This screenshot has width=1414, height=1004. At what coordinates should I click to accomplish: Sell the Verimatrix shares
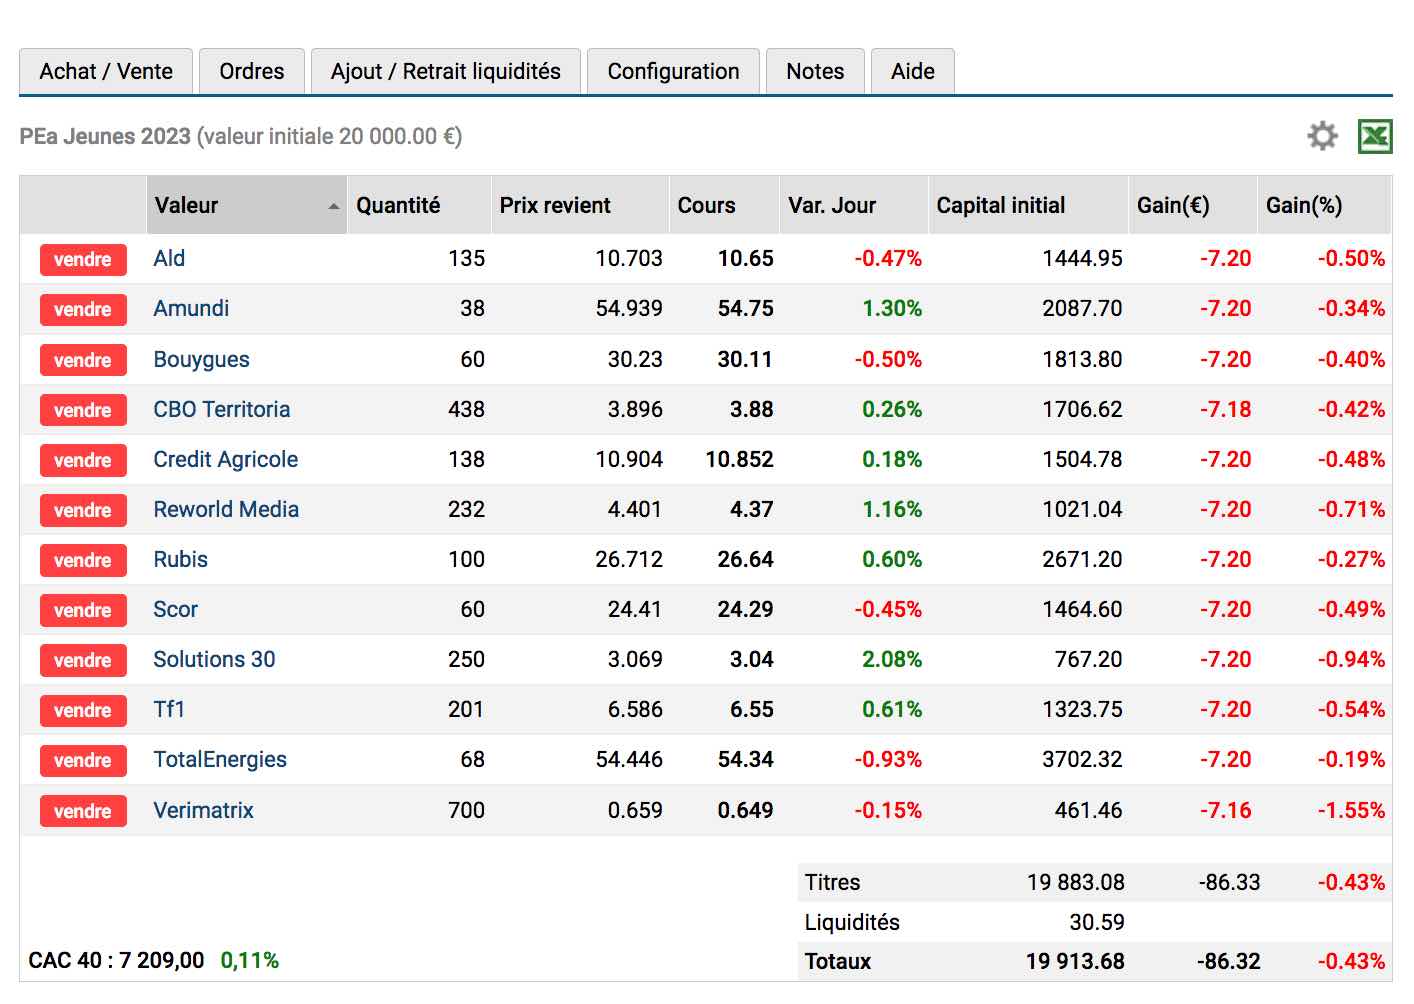[x=83, y=811]
